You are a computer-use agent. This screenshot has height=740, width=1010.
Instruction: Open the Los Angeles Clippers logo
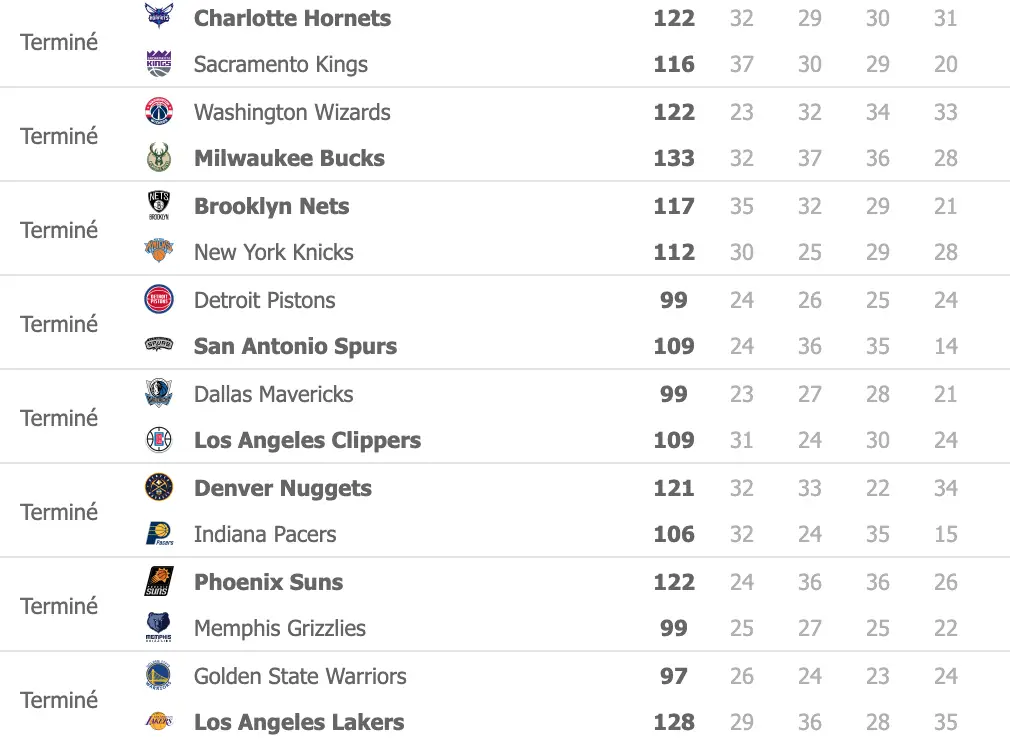pyautogui.click(x=159, y=440)
